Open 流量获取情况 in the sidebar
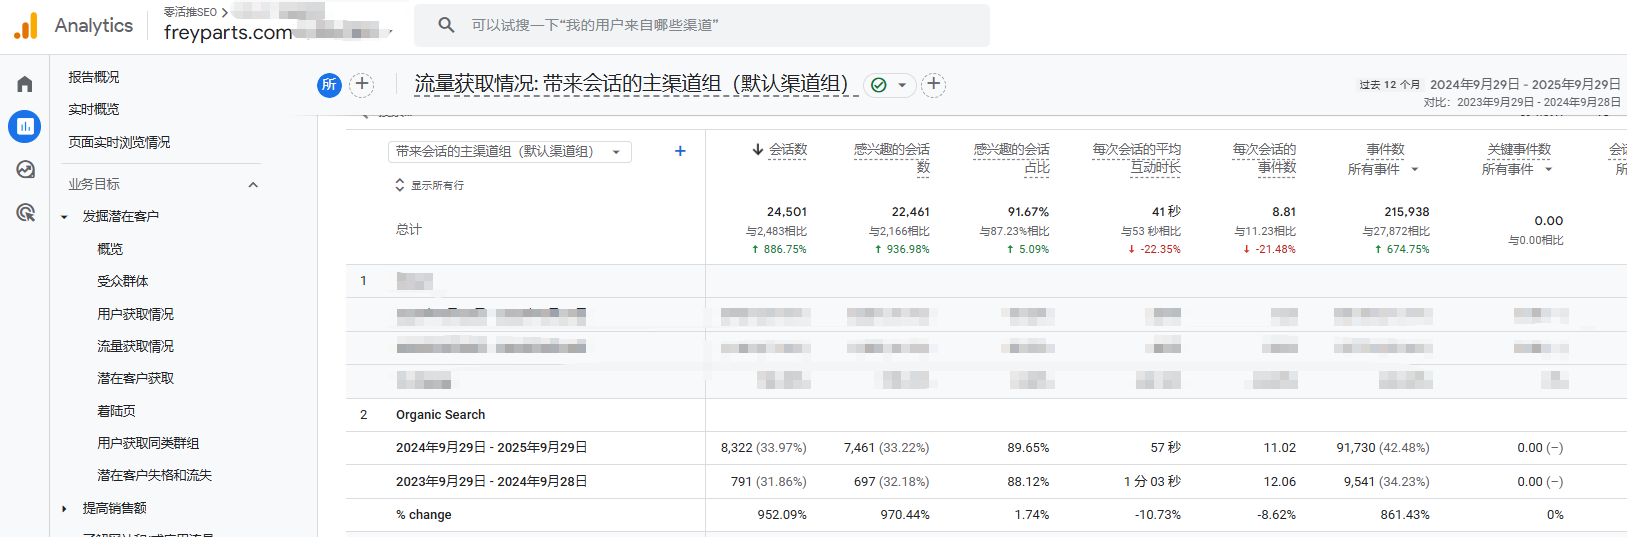Screen dimensions: 1627x537 (x=135, y=346)
